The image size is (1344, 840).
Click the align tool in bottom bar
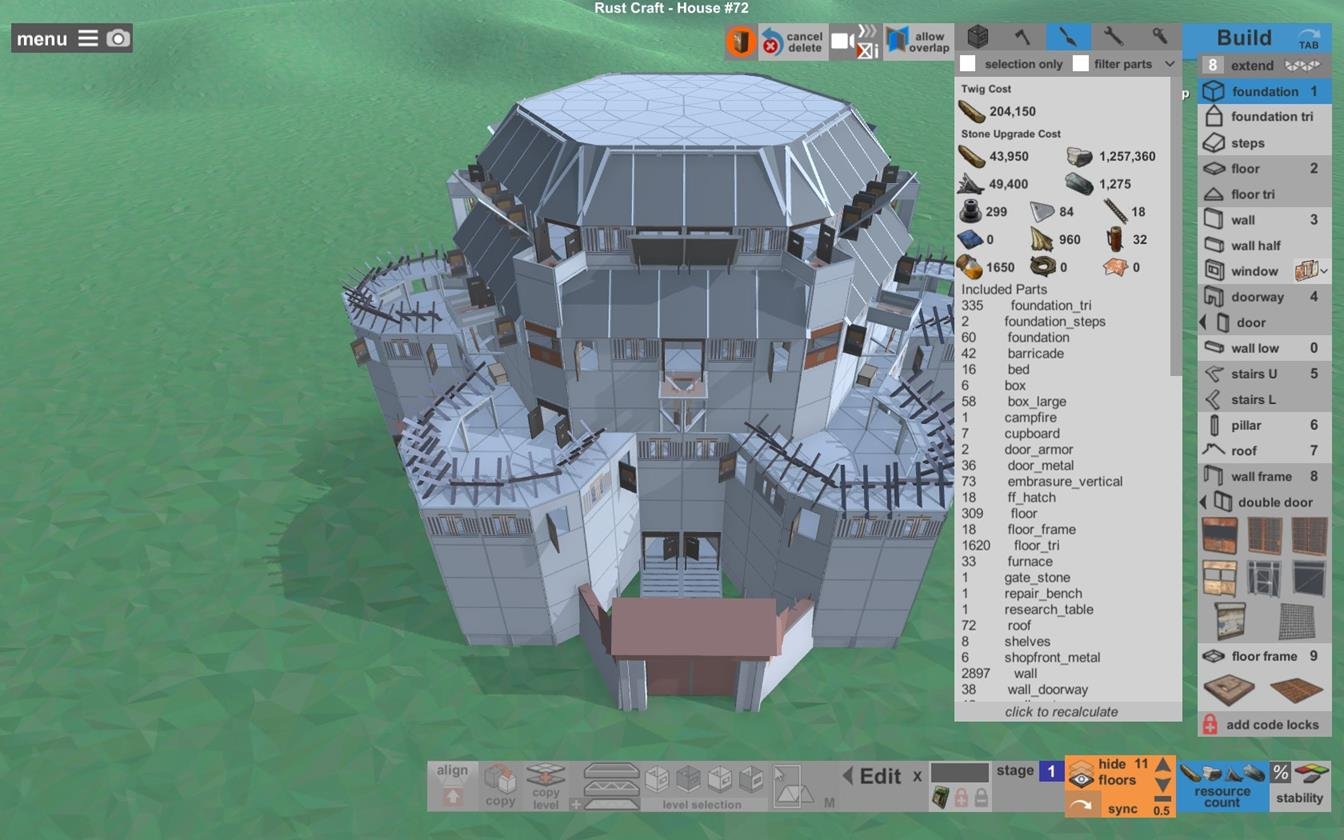tap(452, 785)
